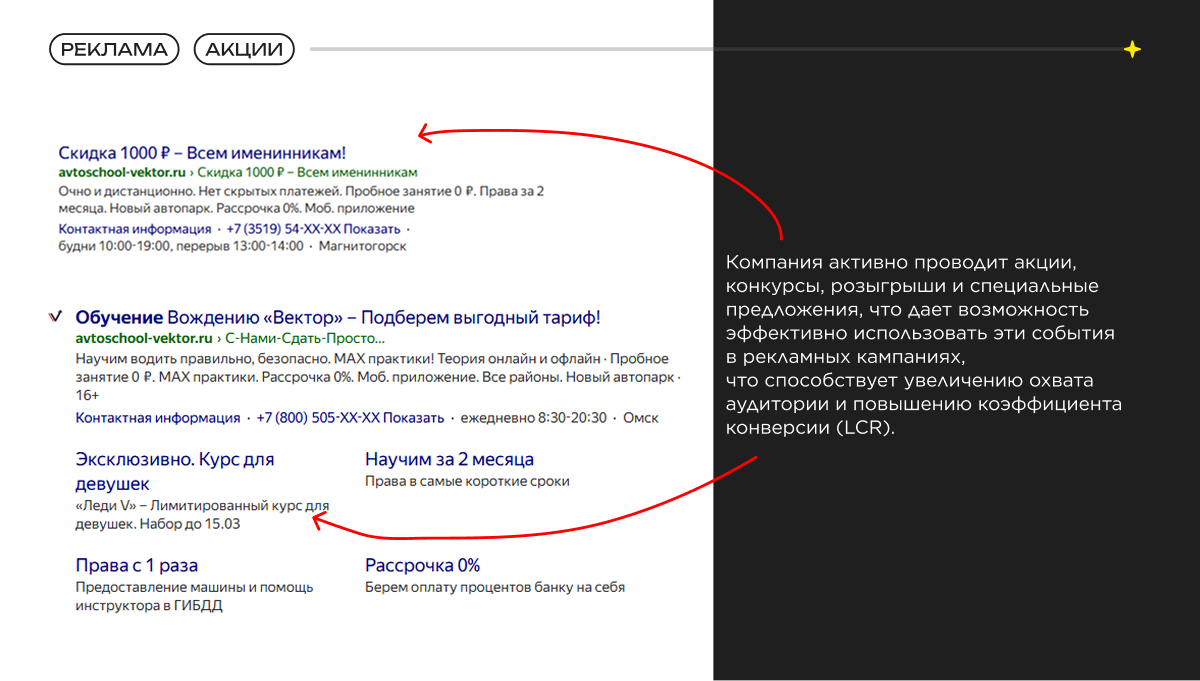Image resolution: width=1200 pixels, height=681 pixels.
Task: Click the avtoschool-vektor.ru domain in the first ad
Action: point(122,173)
